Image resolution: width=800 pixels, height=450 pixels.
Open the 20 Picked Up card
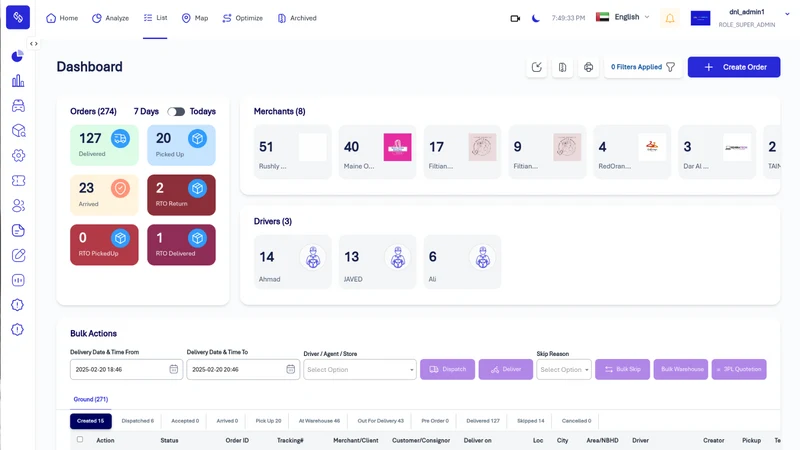pyautogui.click(x=181, y=145)
